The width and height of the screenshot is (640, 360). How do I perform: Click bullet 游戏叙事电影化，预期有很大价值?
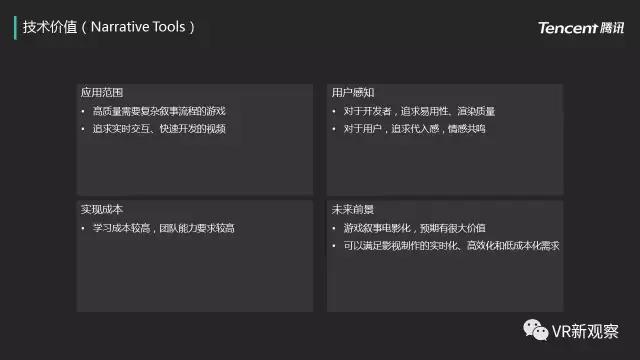pyautogui.click(x=414, y=228)
